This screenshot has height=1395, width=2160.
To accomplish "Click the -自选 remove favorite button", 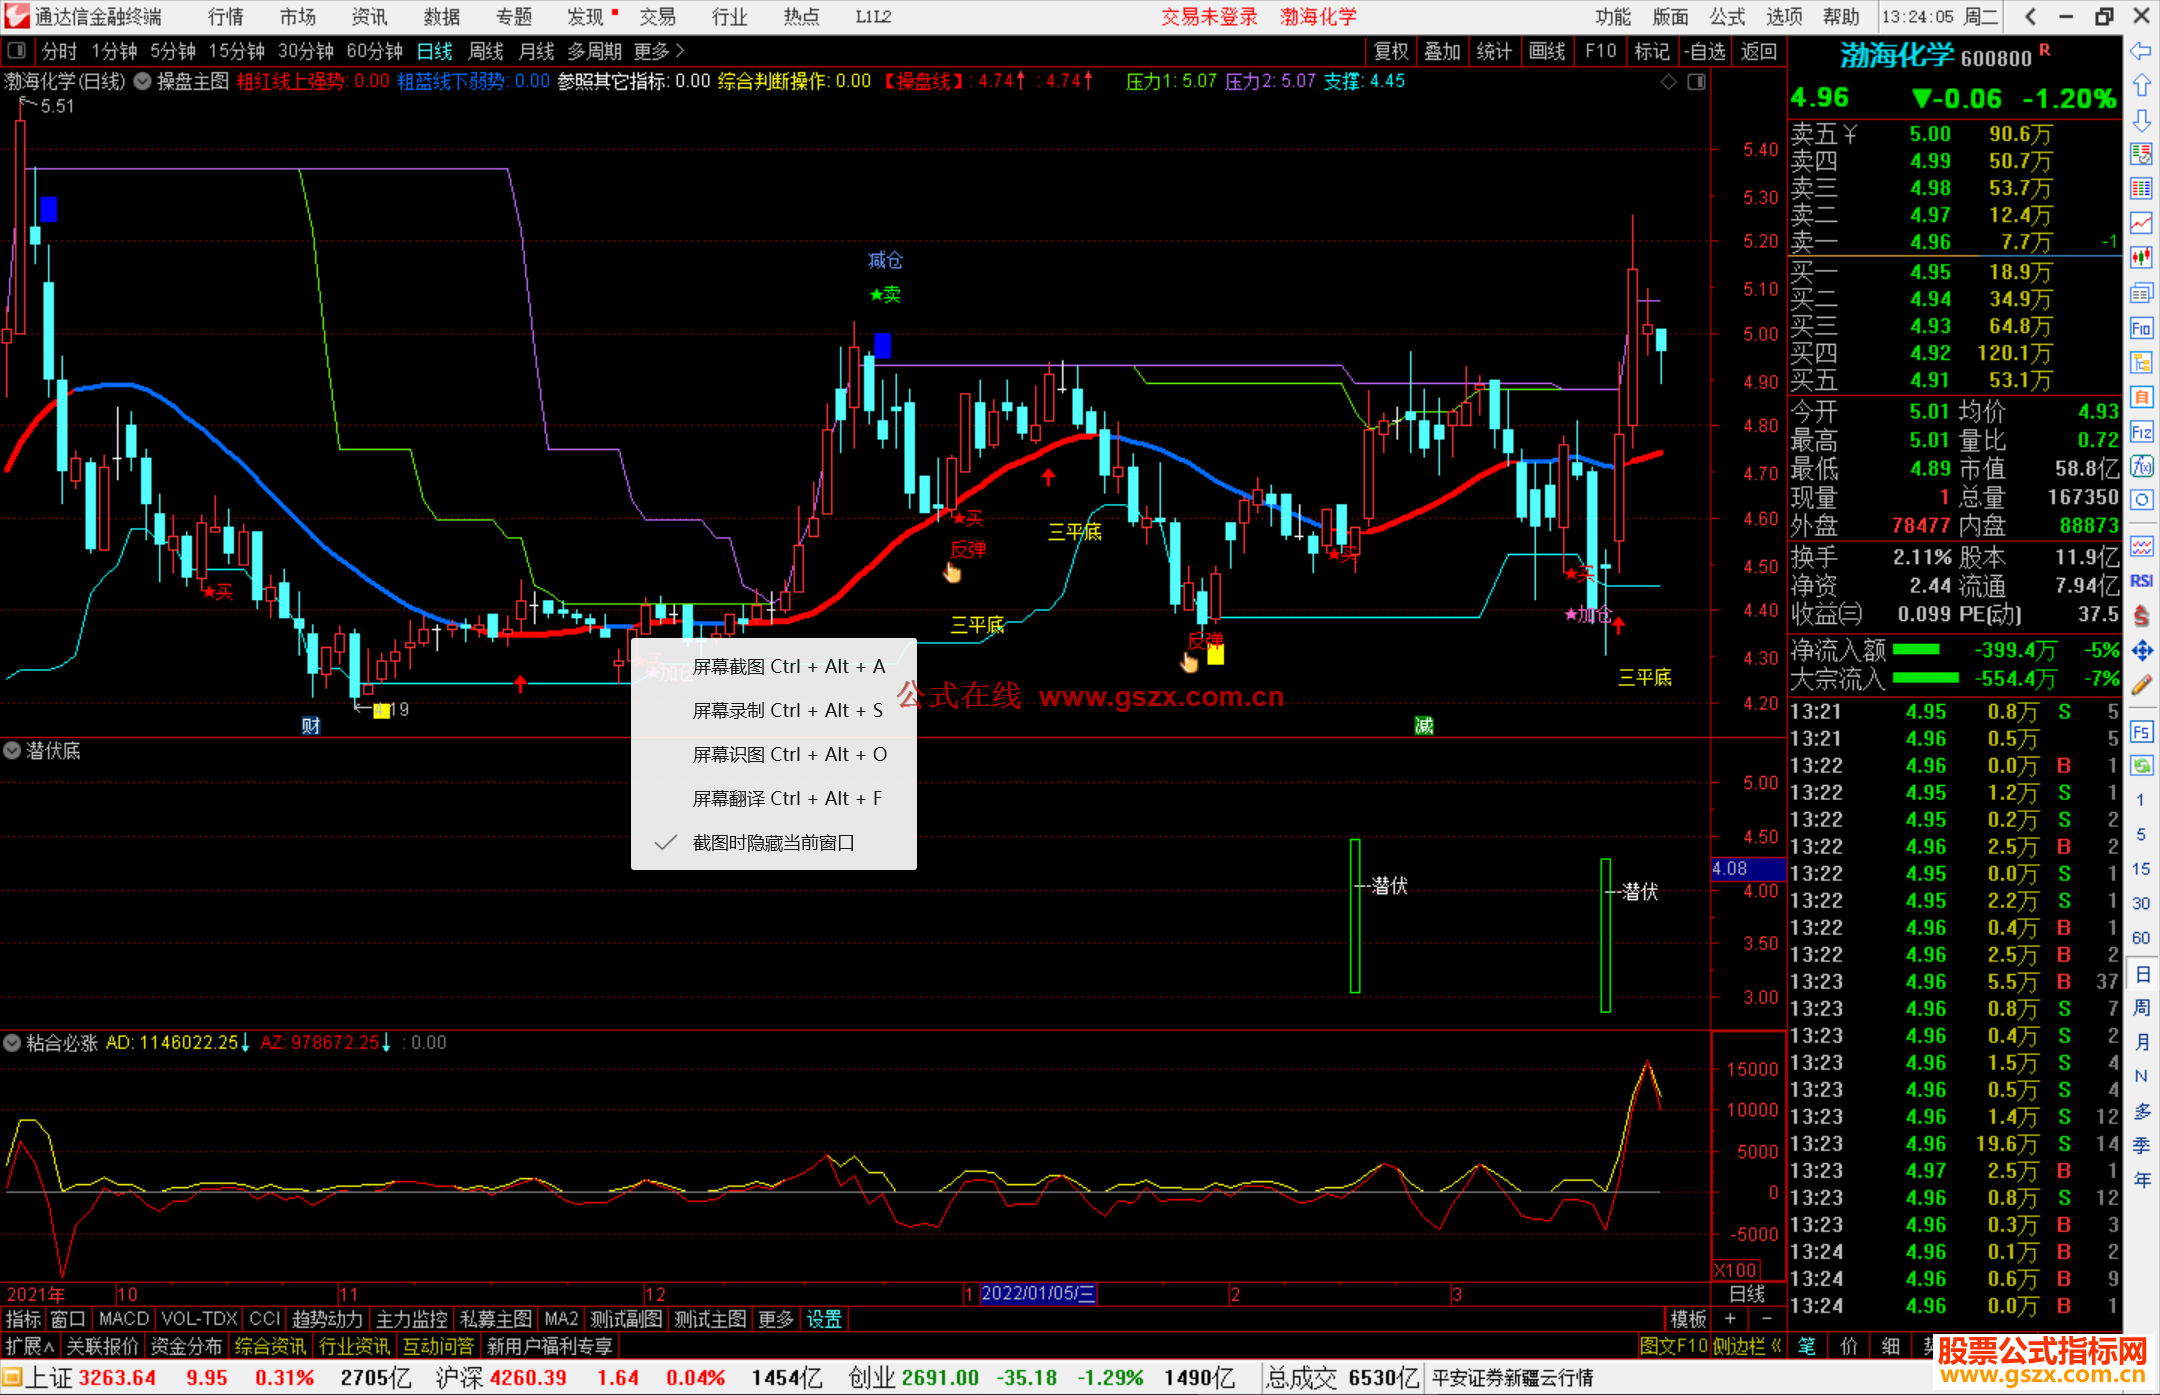I will (x=1704, y=51).
